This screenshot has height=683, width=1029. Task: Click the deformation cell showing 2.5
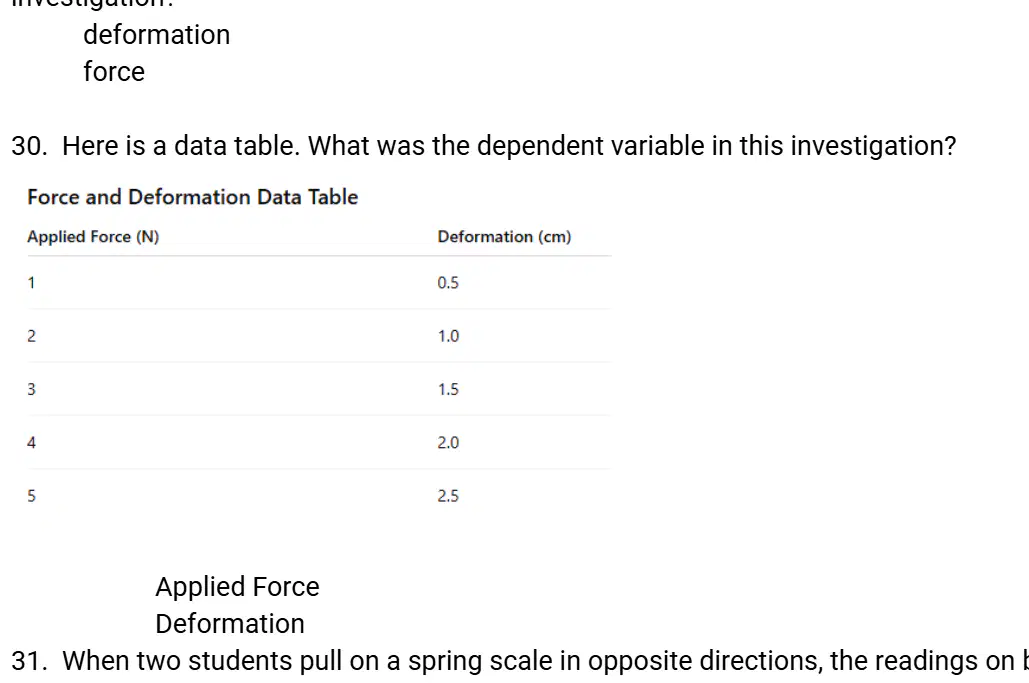pos(448,496)
